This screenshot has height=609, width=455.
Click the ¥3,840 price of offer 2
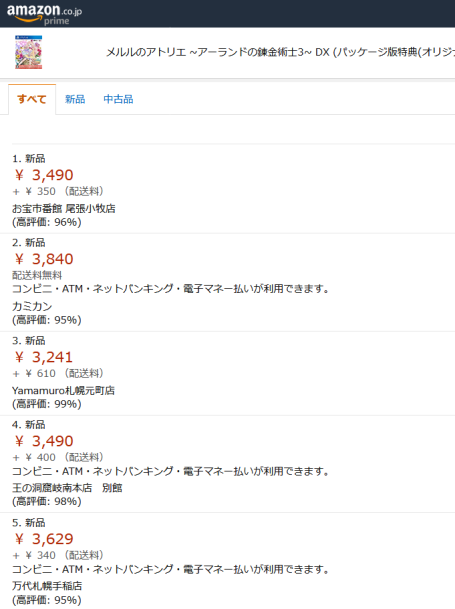pos(44,259)
